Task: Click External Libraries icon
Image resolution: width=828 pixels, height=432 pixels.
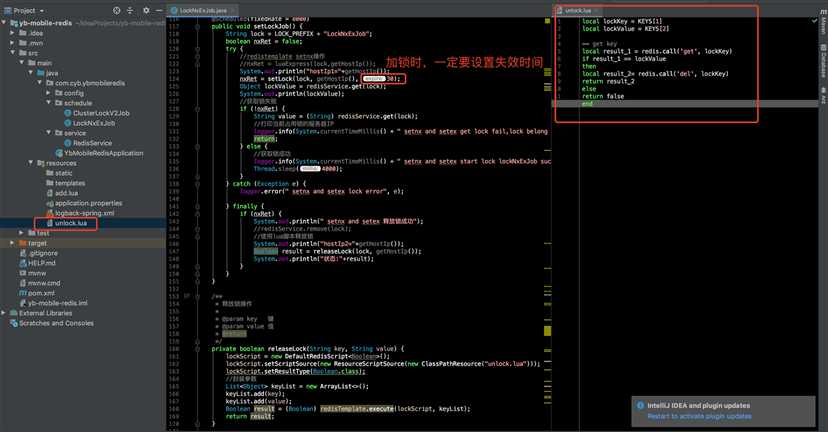Action: point(14,313)
